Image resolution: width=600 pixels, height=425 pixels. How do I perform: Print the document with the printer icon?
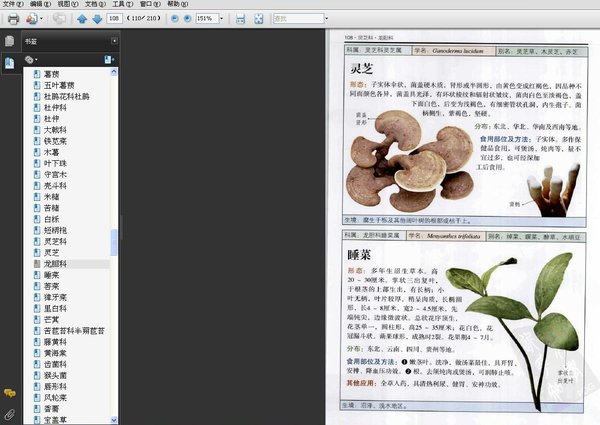point(13,18)
